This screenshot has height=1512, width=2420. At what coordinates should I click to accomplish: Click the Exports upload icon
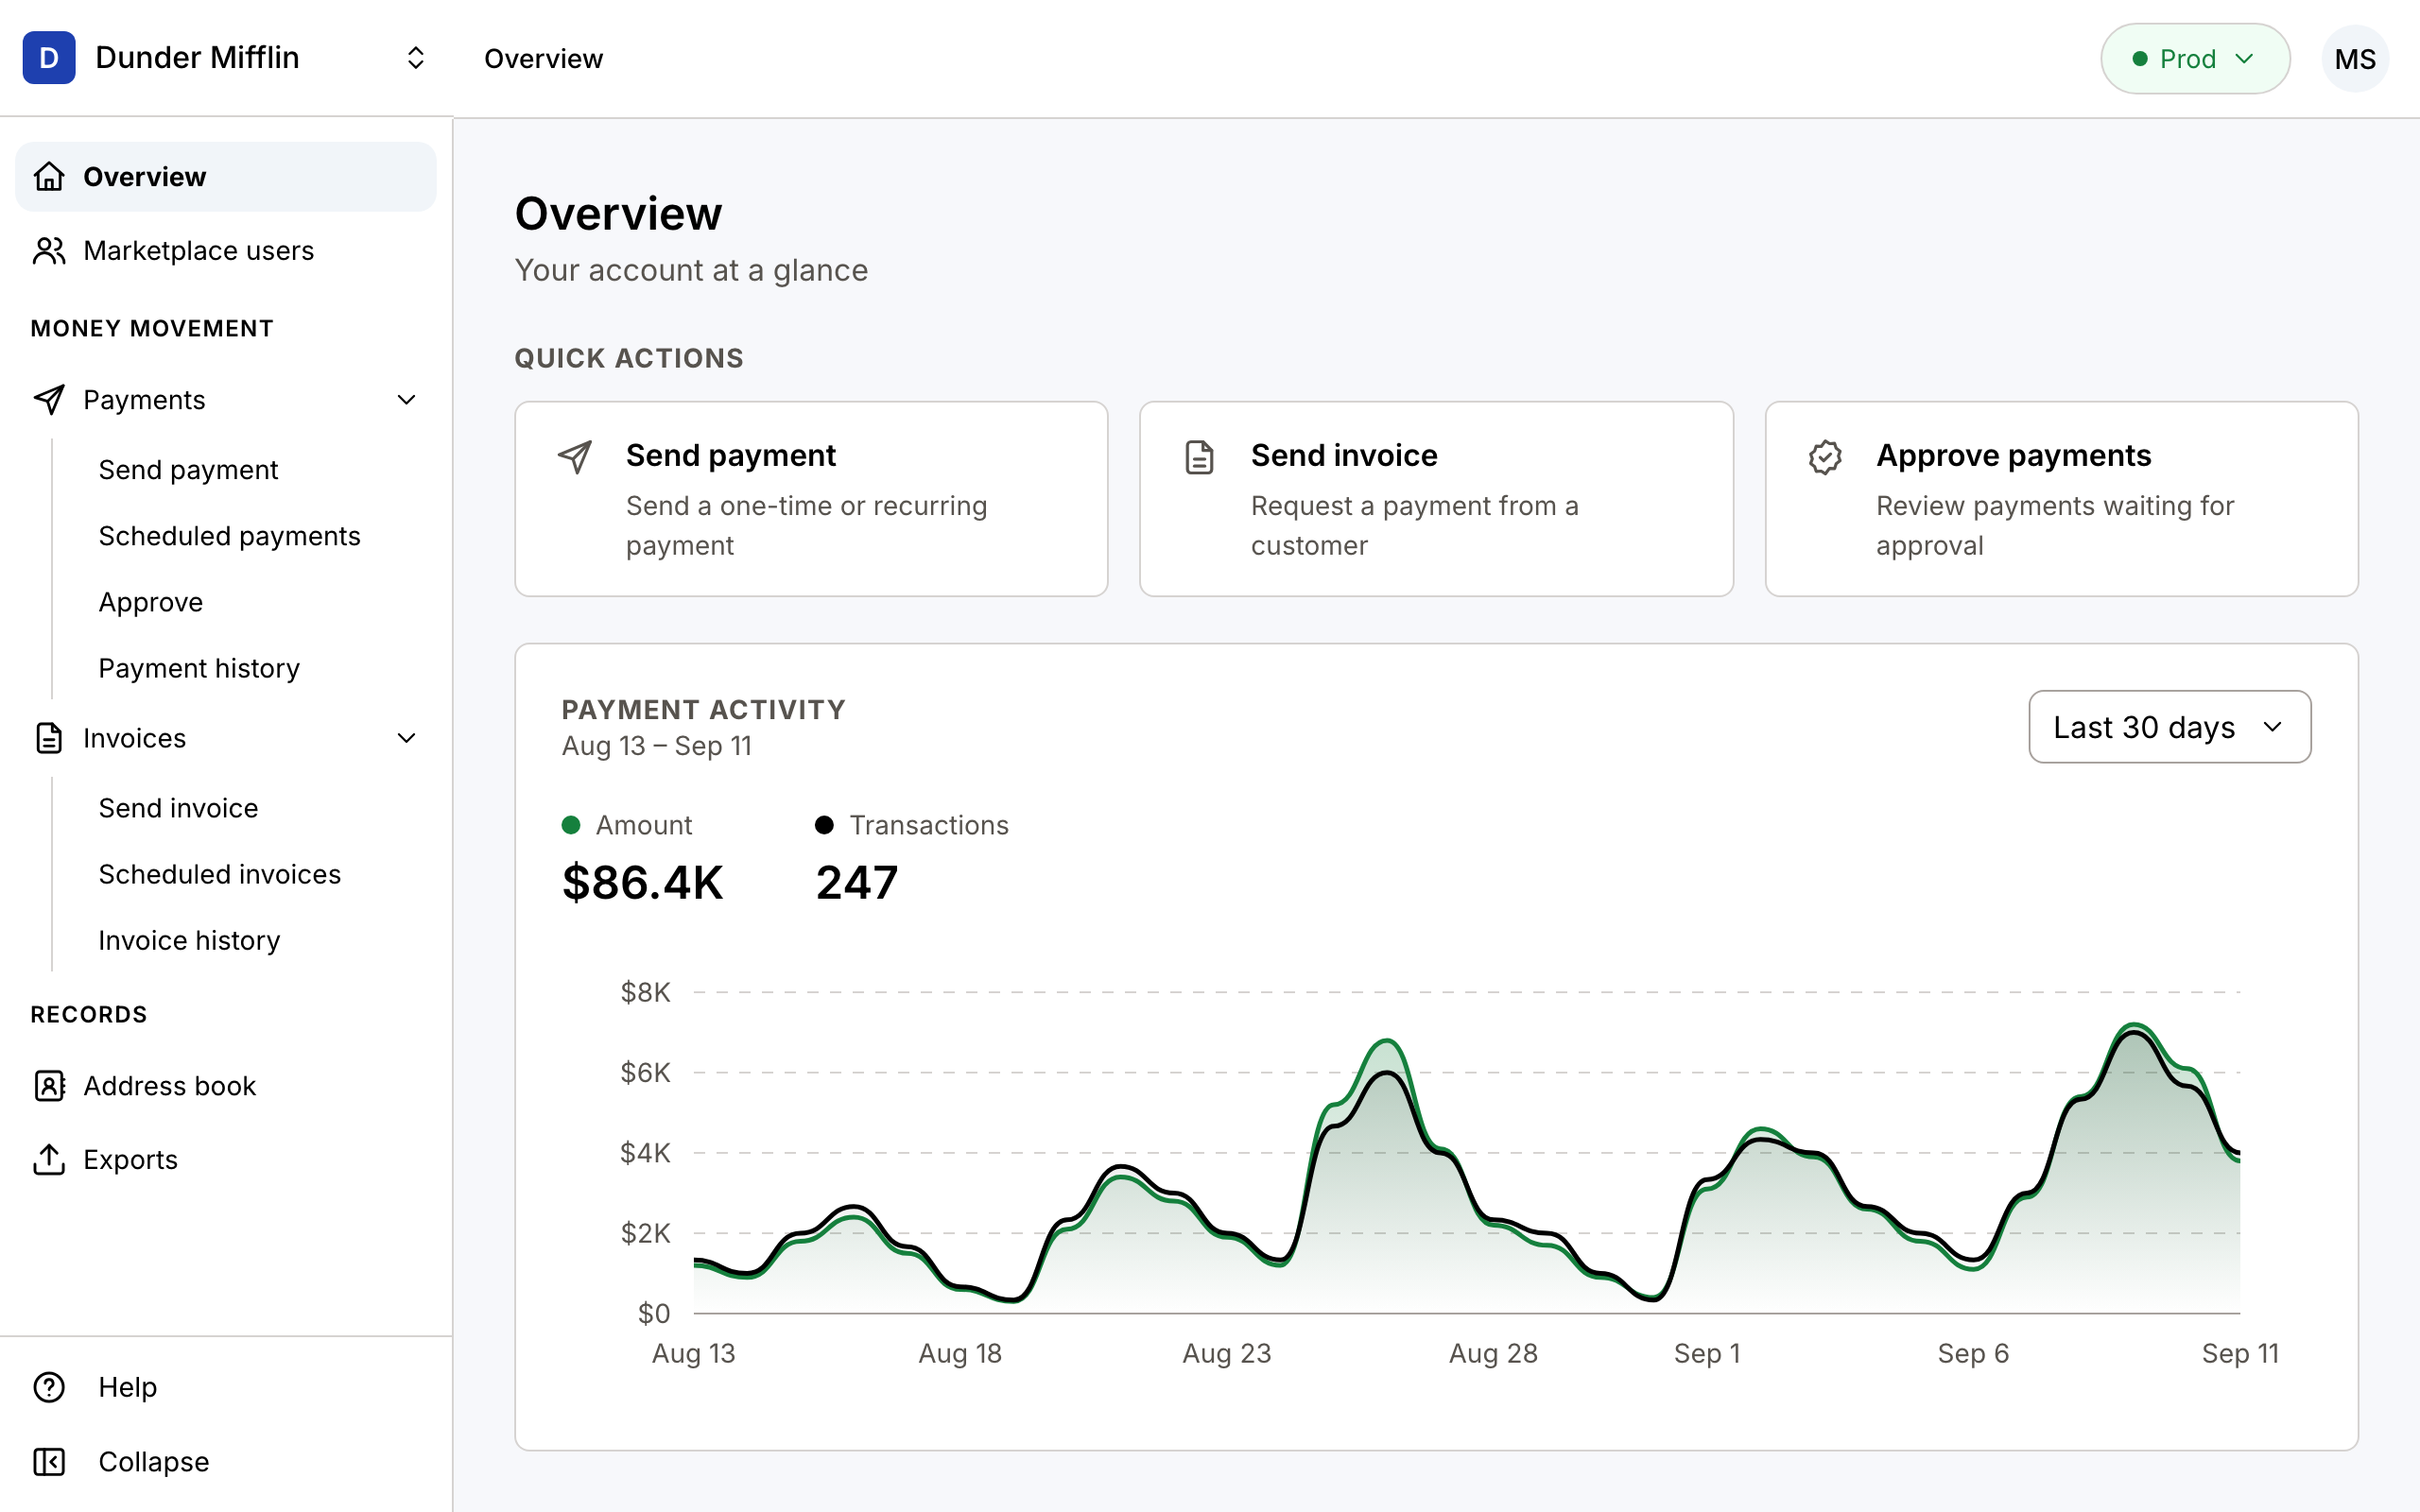(49, 1160)
